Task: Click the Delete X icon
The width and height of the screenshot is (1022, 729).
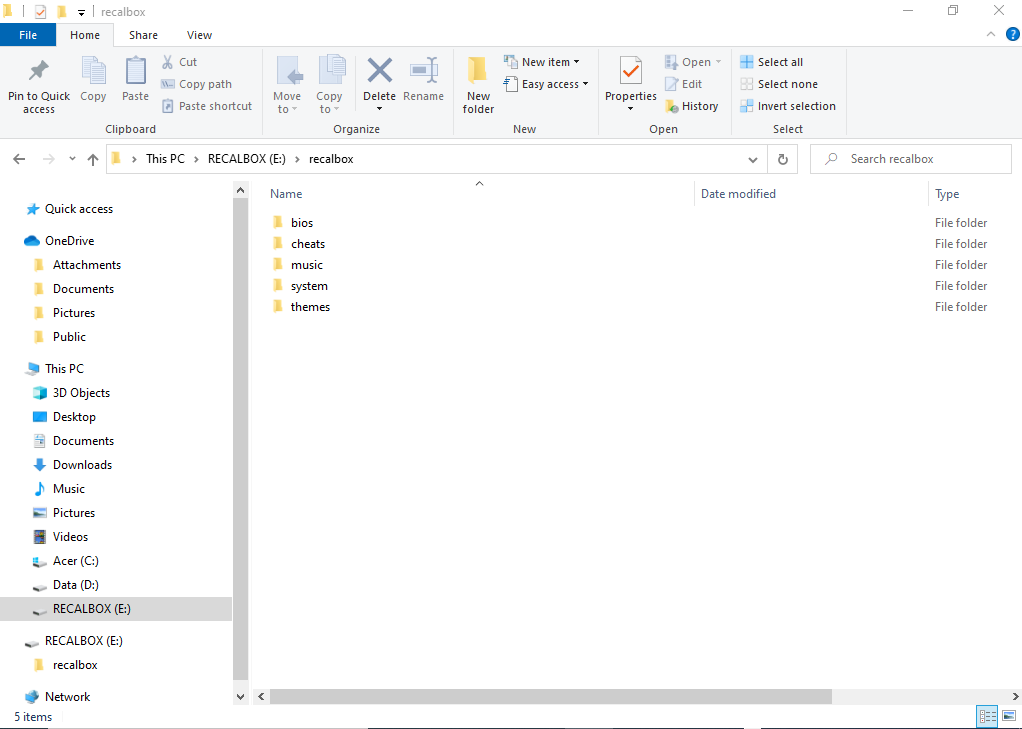Action: [x=379, y=70]
